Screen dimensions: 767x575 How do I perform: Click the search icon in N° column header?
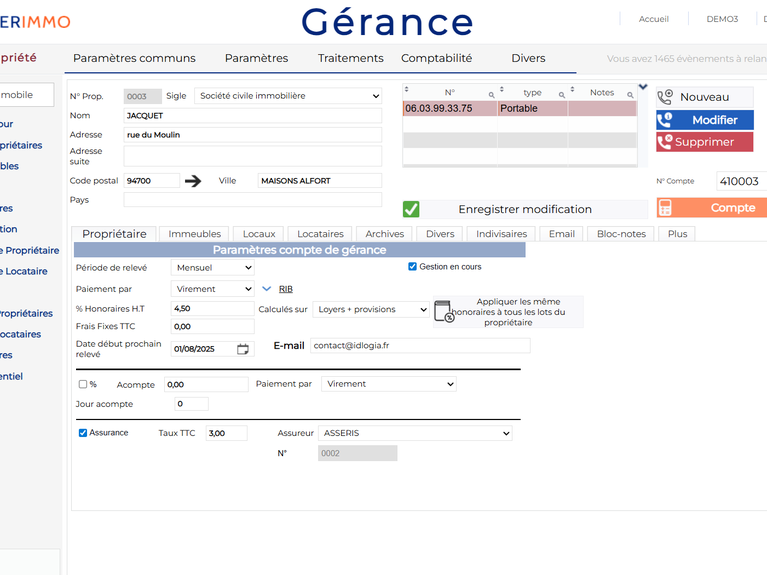(491, 95)
